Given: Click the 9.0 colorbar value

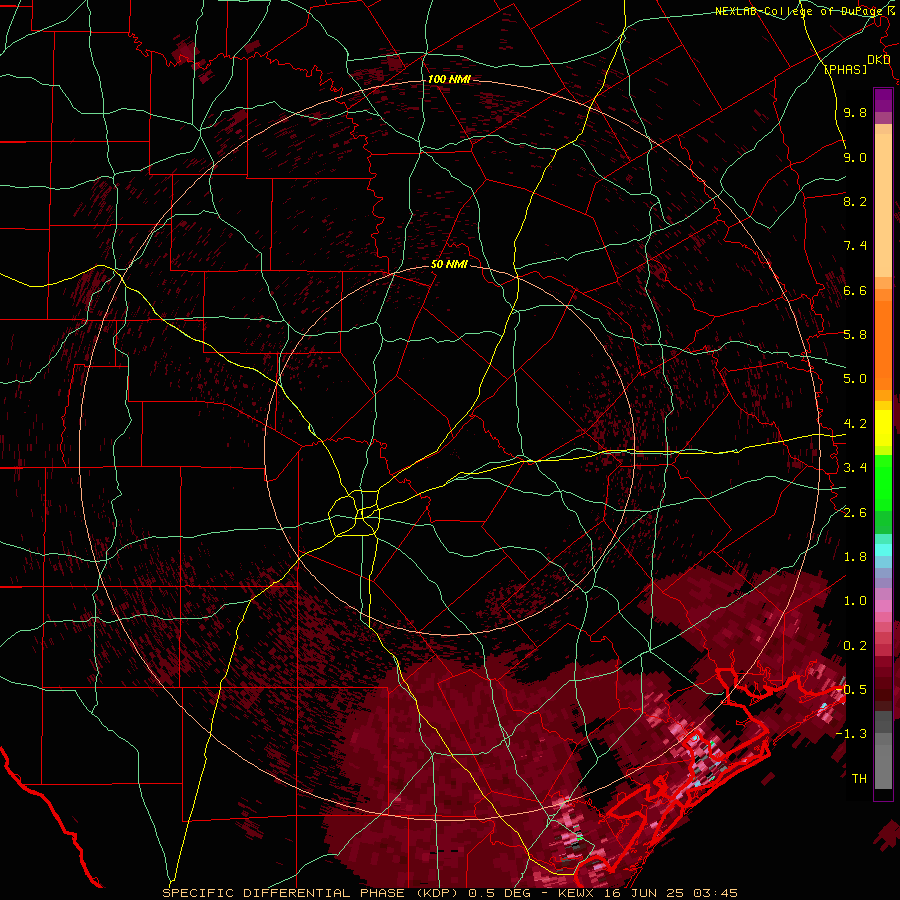Looking at the screenshot, I should click(855, 158).
